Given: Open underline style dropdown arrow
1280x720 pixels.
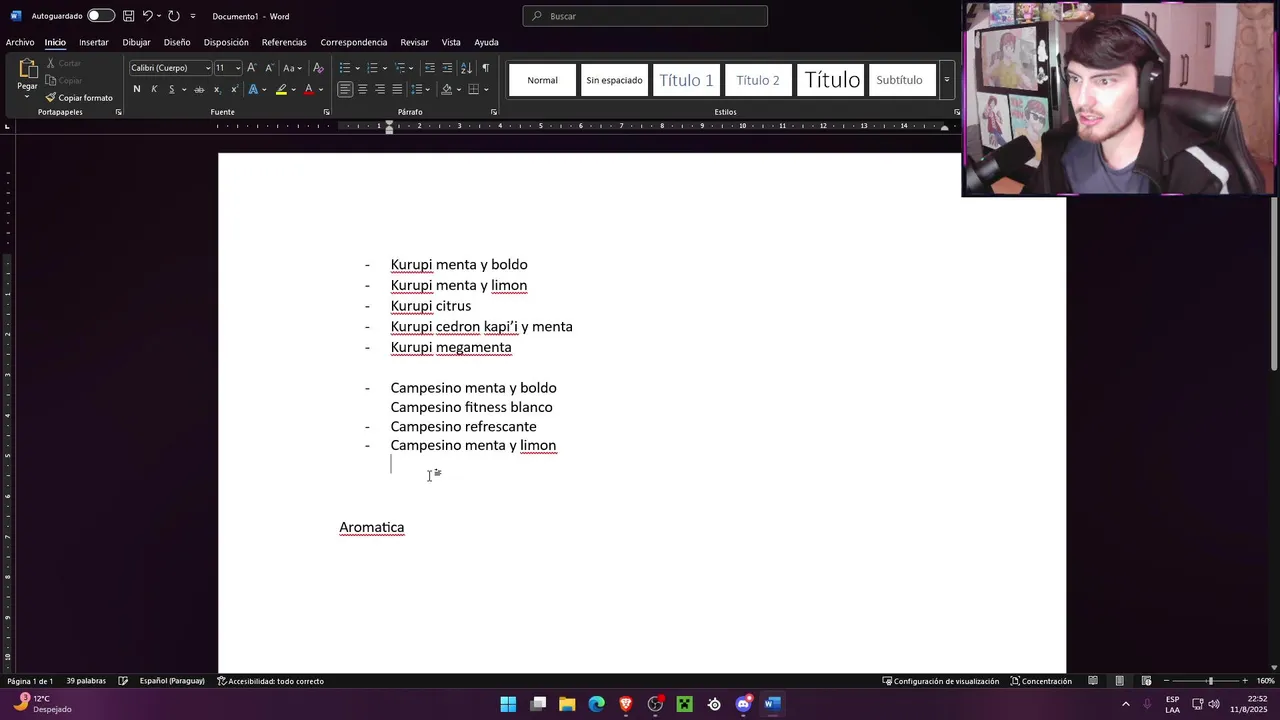Looking at the screenshot, I should 184,89.
